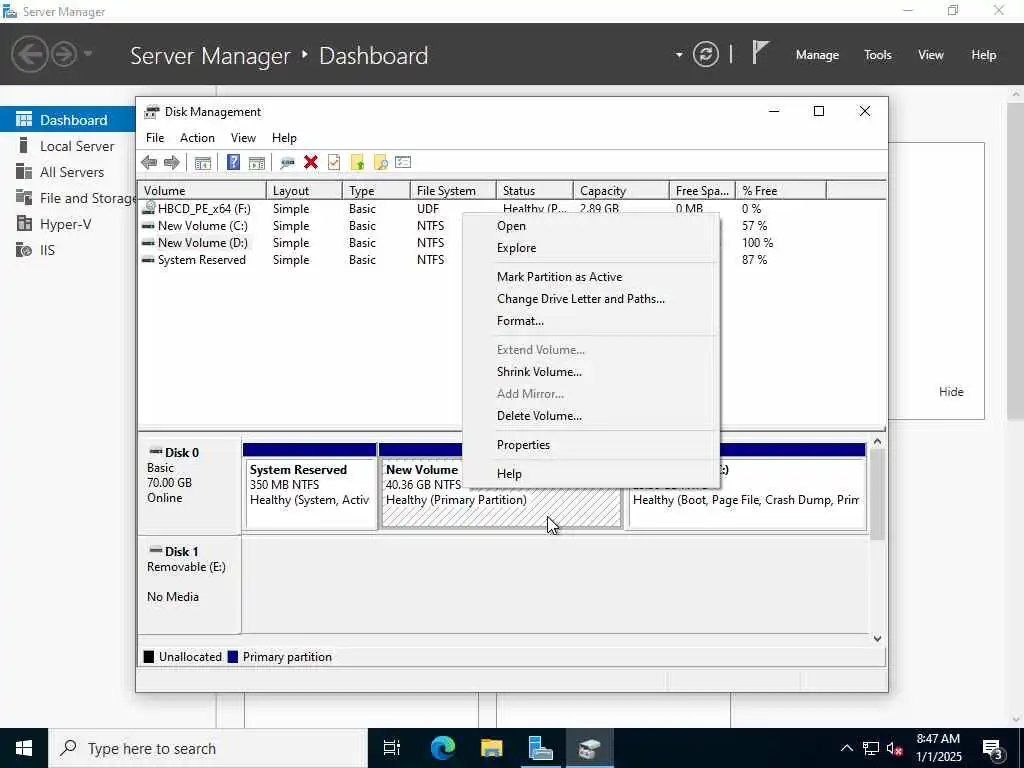This screenshot has width=1024, height=768.
Task: Click the Windows Start button
Action: tap(24, 748)
